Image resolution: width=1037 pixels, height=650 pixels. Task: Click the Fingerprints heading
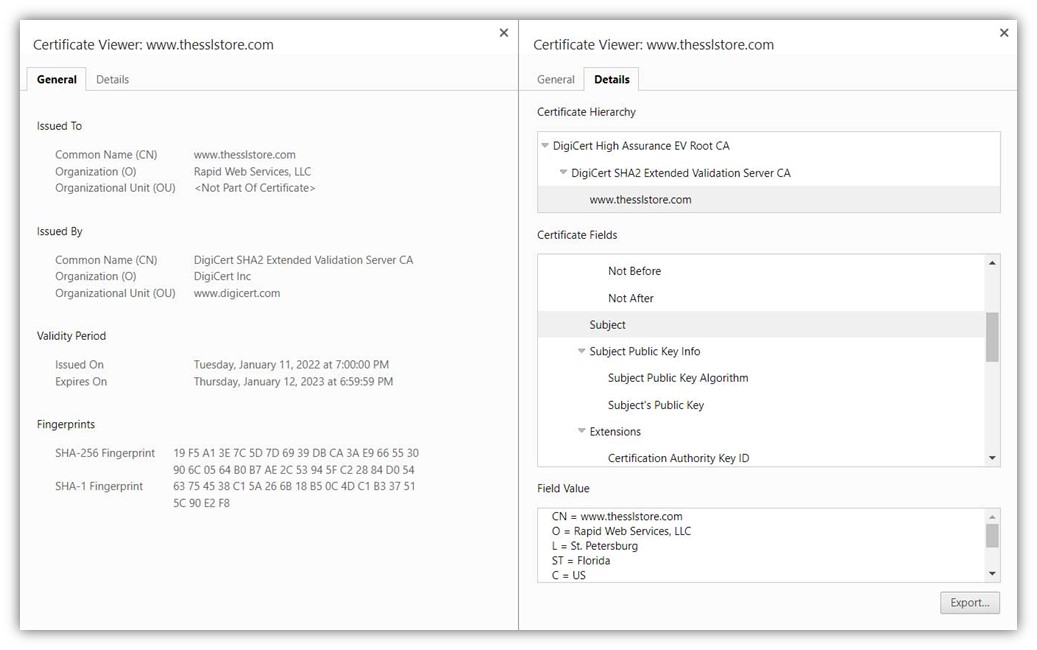[65, 425]
